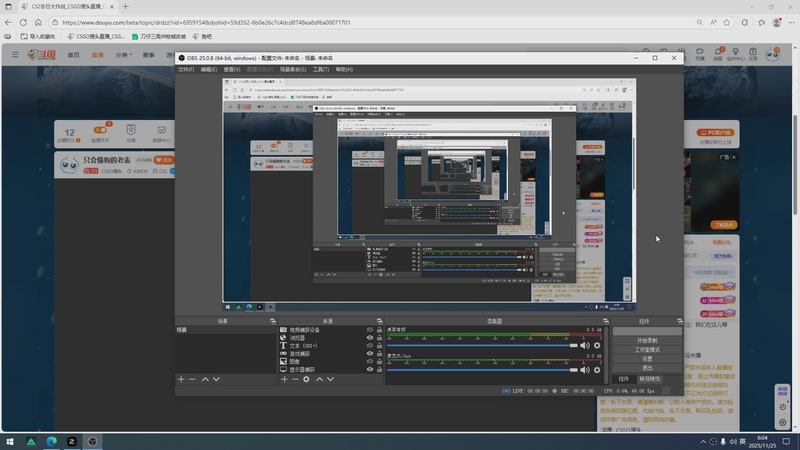800x450 pixels.
Task: Undock the Scenes panel via float icon
Action: (x=273, y=321)
